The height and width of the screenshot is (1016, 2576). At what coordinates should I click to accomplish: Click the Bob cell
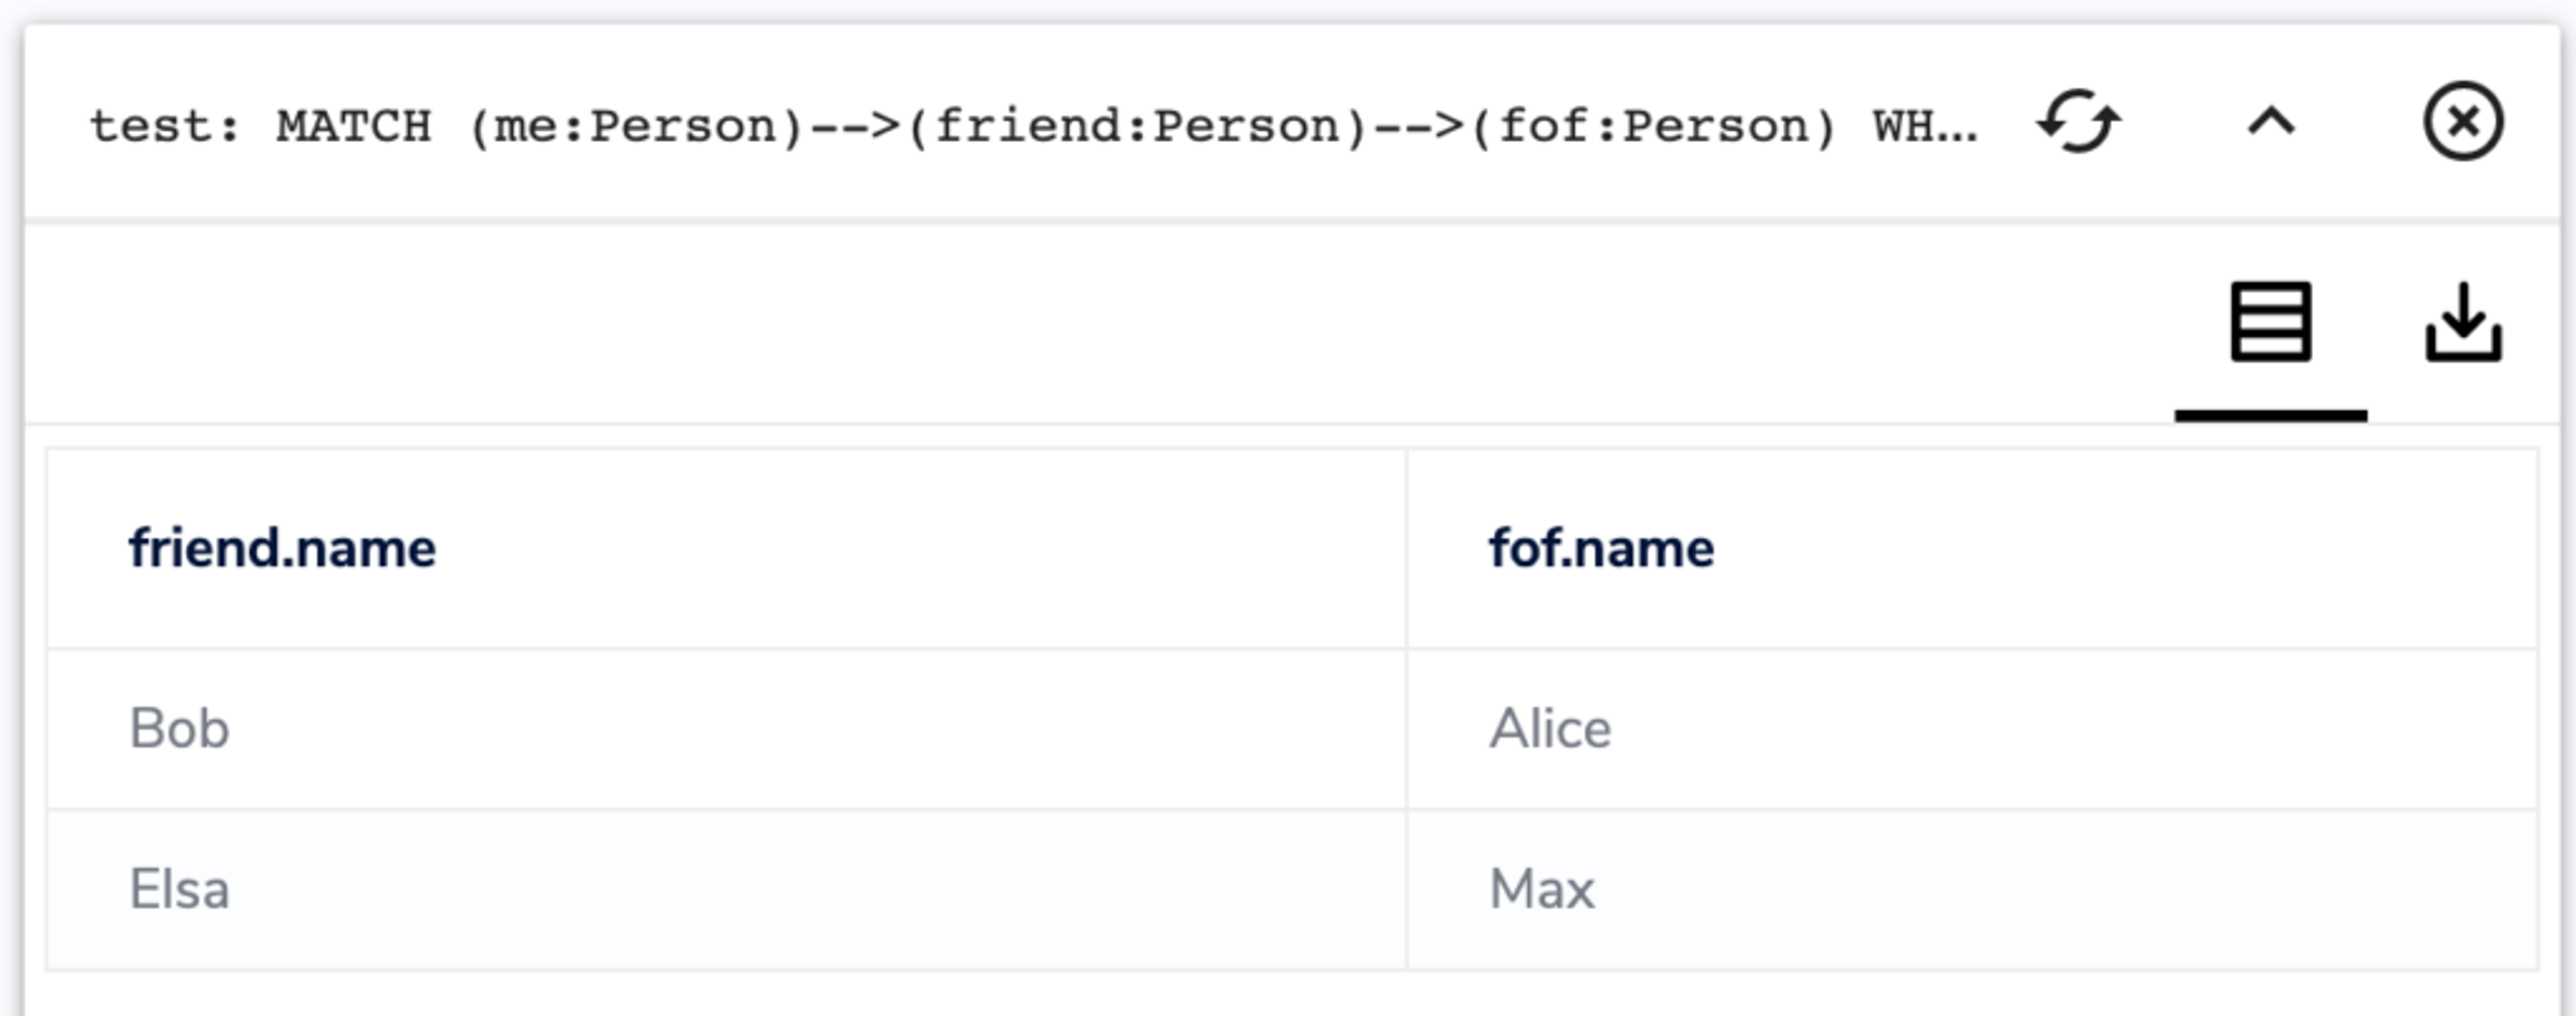click(726, 729)
